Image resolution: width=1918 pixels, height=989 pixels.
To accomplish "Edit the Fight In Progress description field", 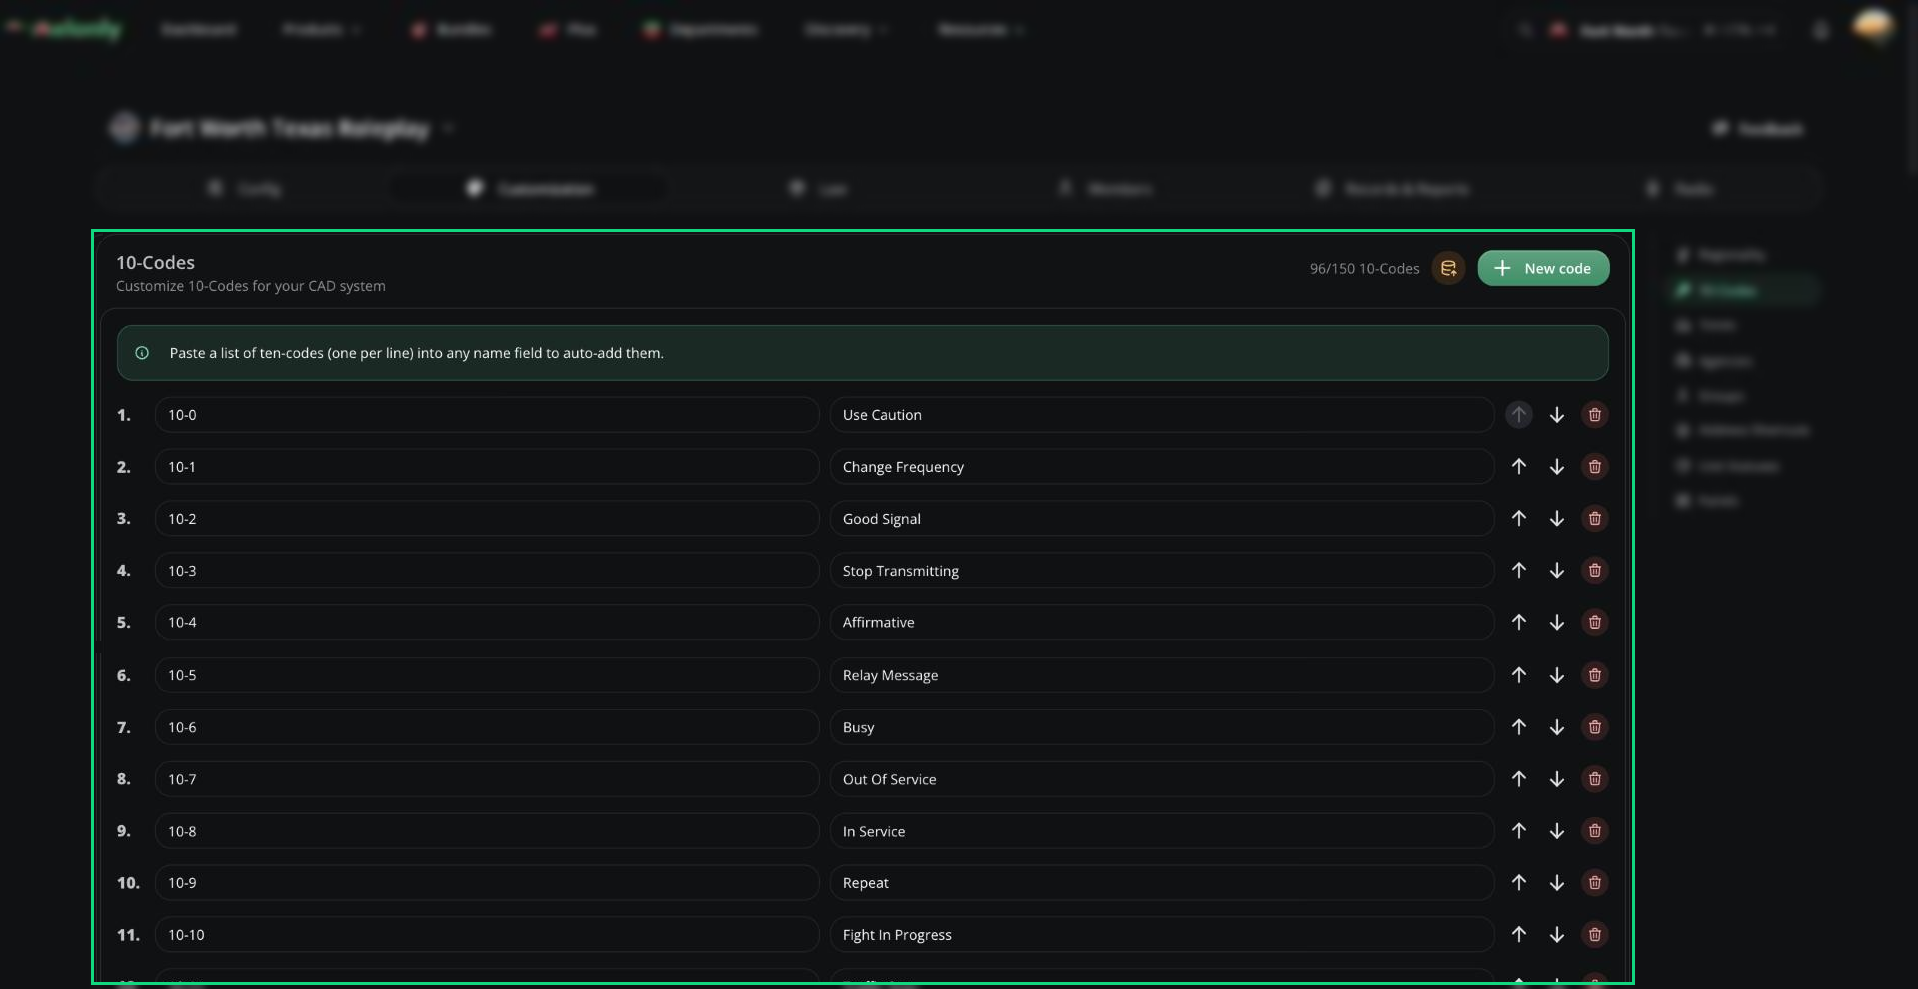I will (1161, 935).
